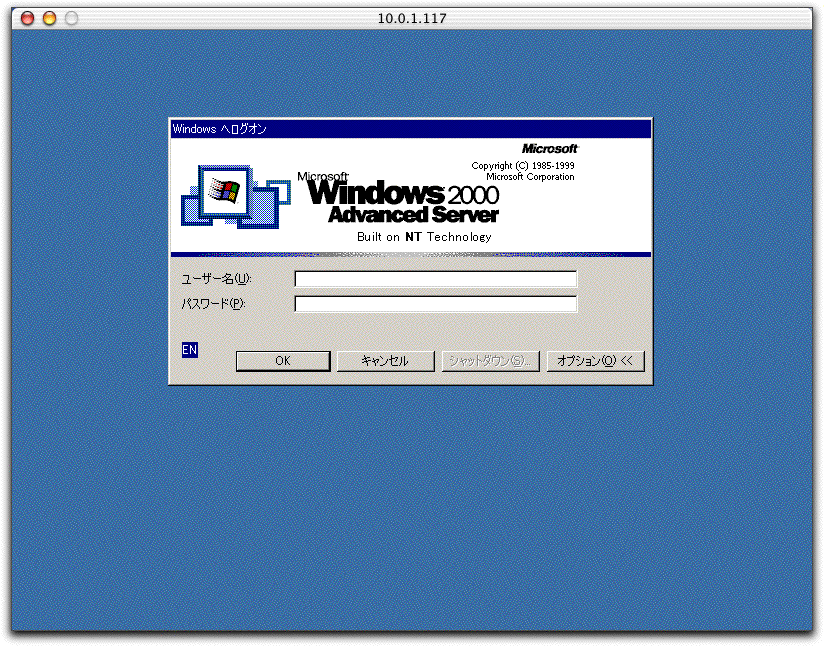The image size is (824, 646).
Task: Click the キャンセル (Cancel) button
Action: point(385,361)
